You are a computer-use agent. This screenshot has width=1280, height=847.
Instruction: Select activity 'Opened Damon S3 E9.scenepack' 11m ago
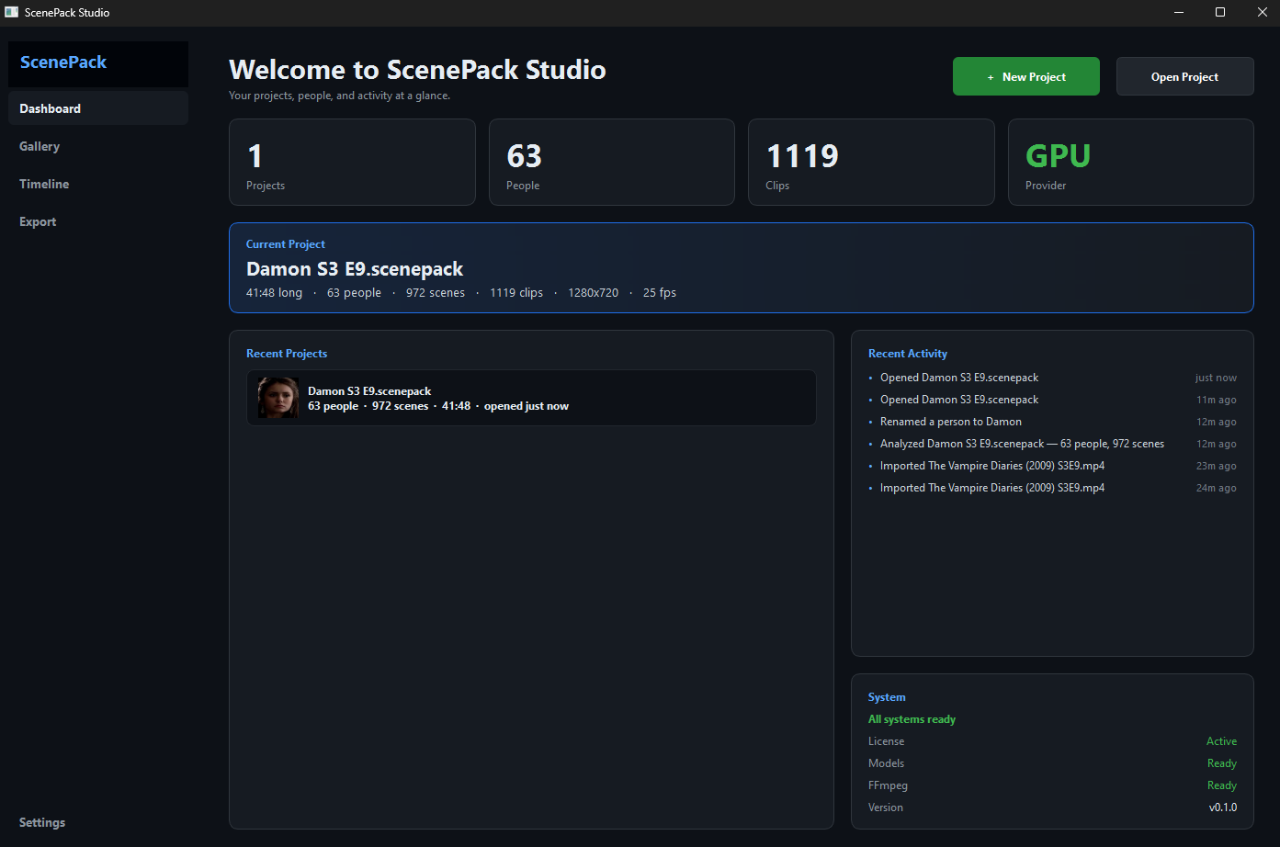[x=1052, y=400]
